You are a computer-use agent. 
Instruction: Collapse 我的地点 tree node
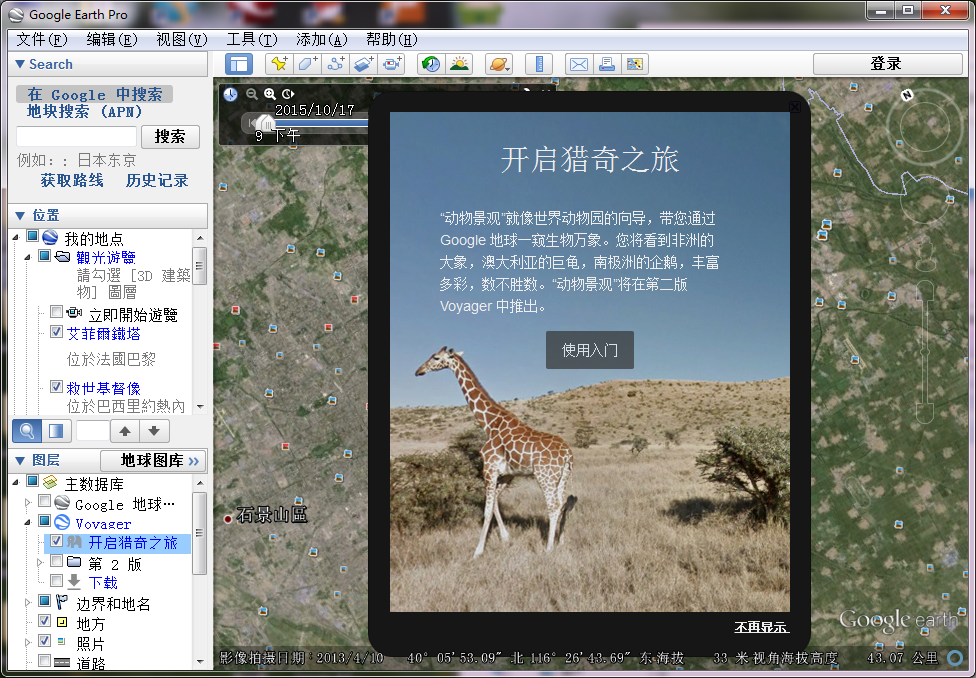[x=16, y=237]
